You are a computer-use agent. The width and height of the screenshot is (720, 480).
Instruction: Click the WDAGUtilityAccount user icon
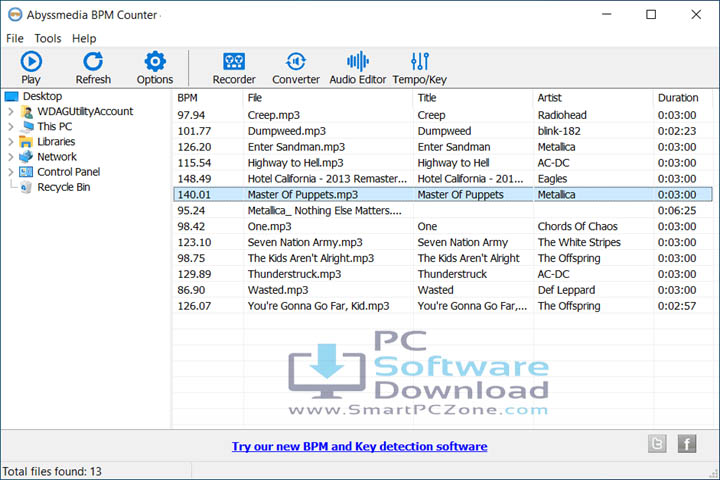click(27, 112)
